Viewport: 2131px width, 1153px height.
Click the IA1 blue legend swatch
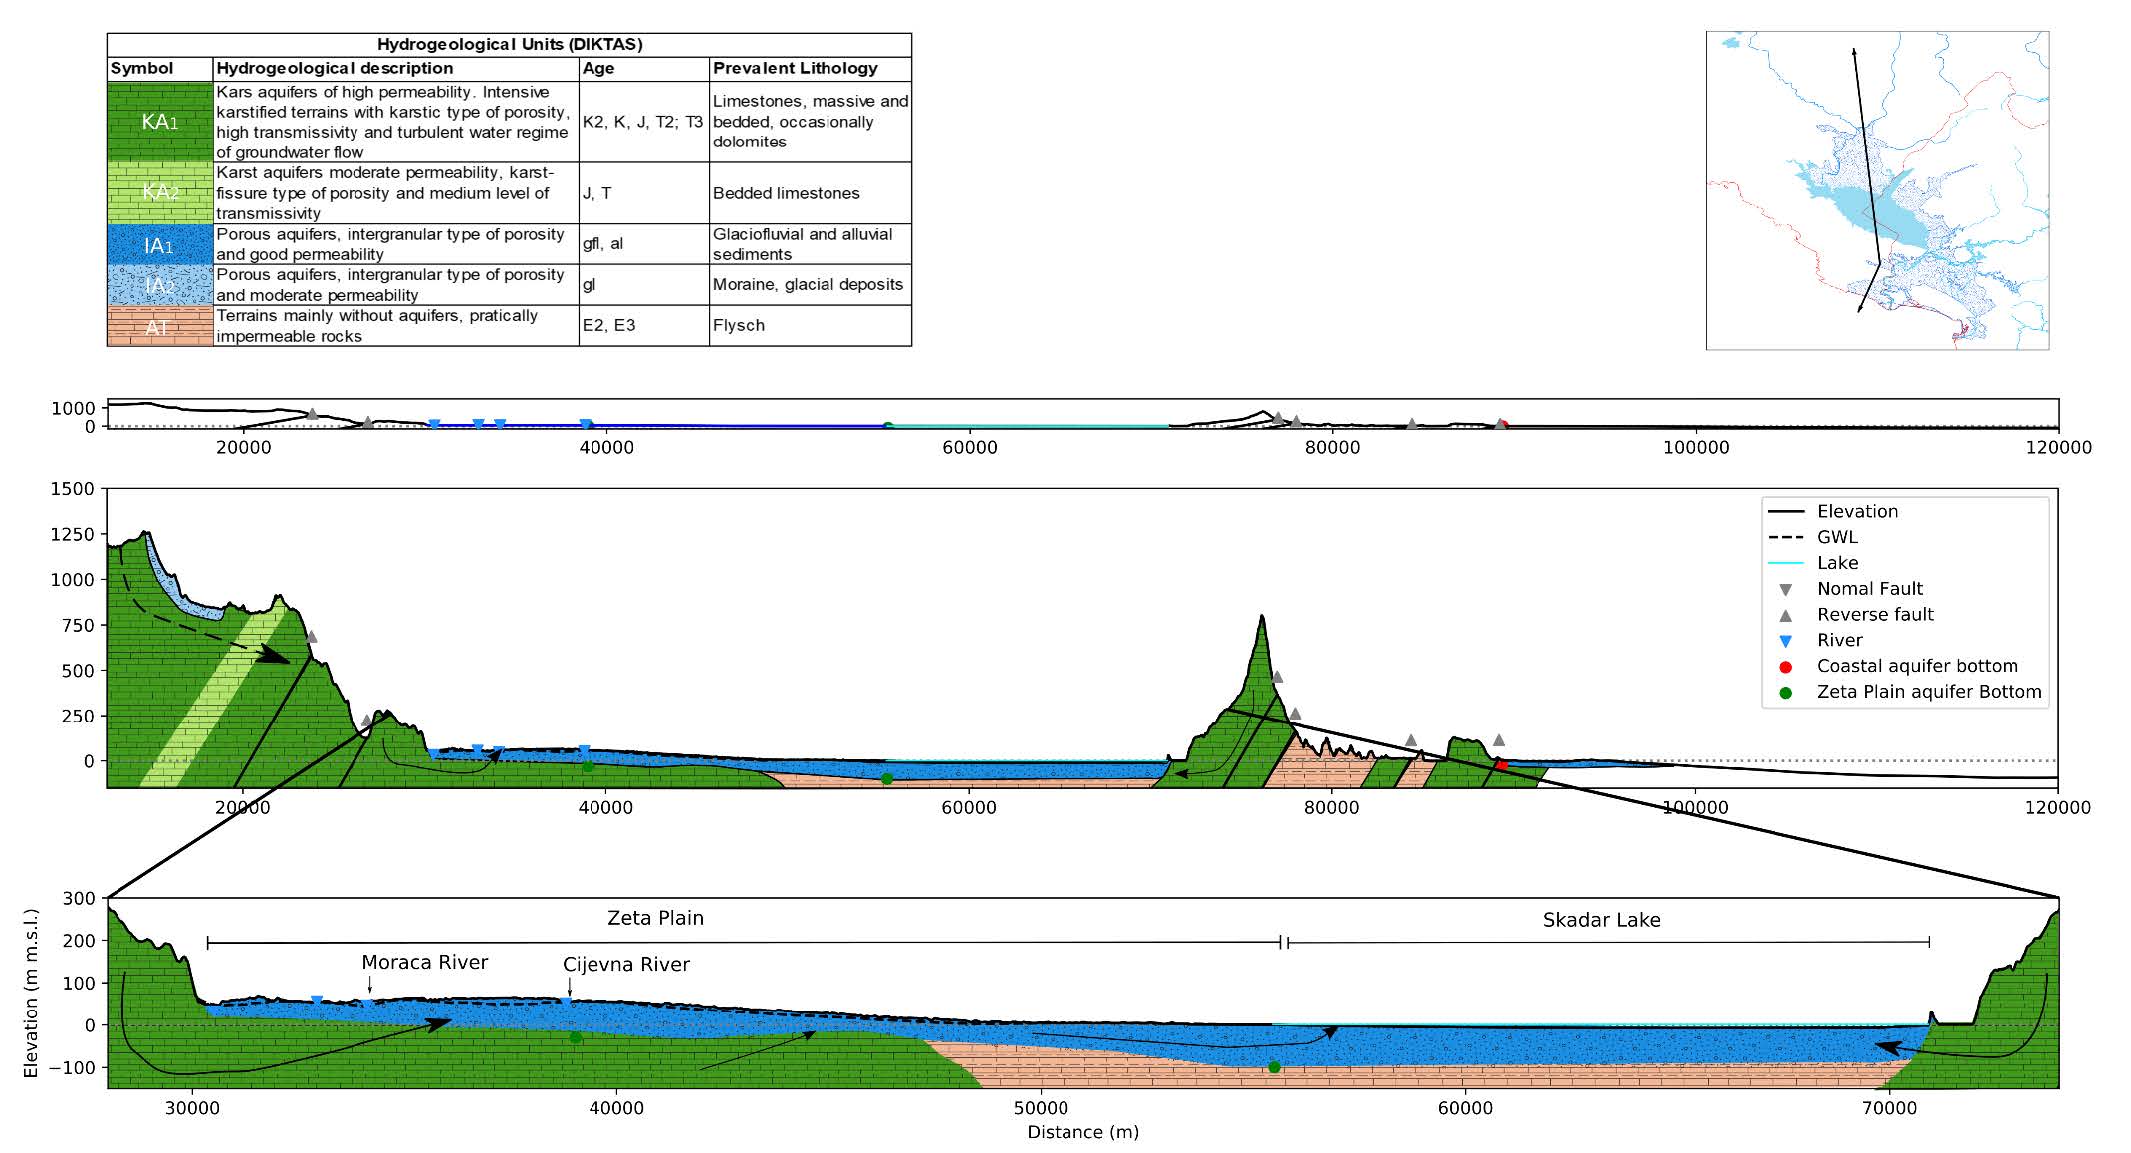160,244
